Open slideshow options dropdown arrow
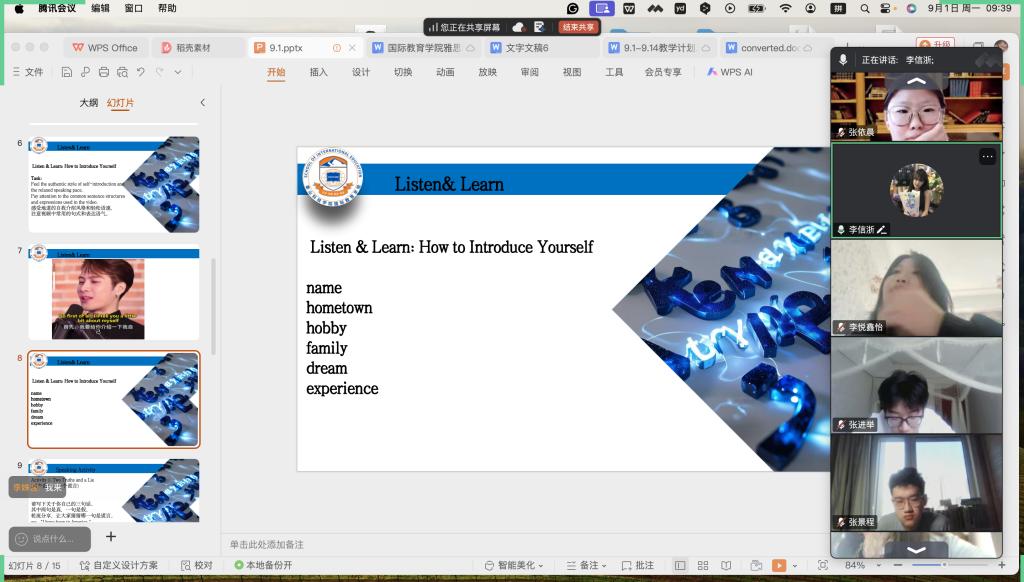This screenshot has width=1024, height=582. click(x=795, y=566)
